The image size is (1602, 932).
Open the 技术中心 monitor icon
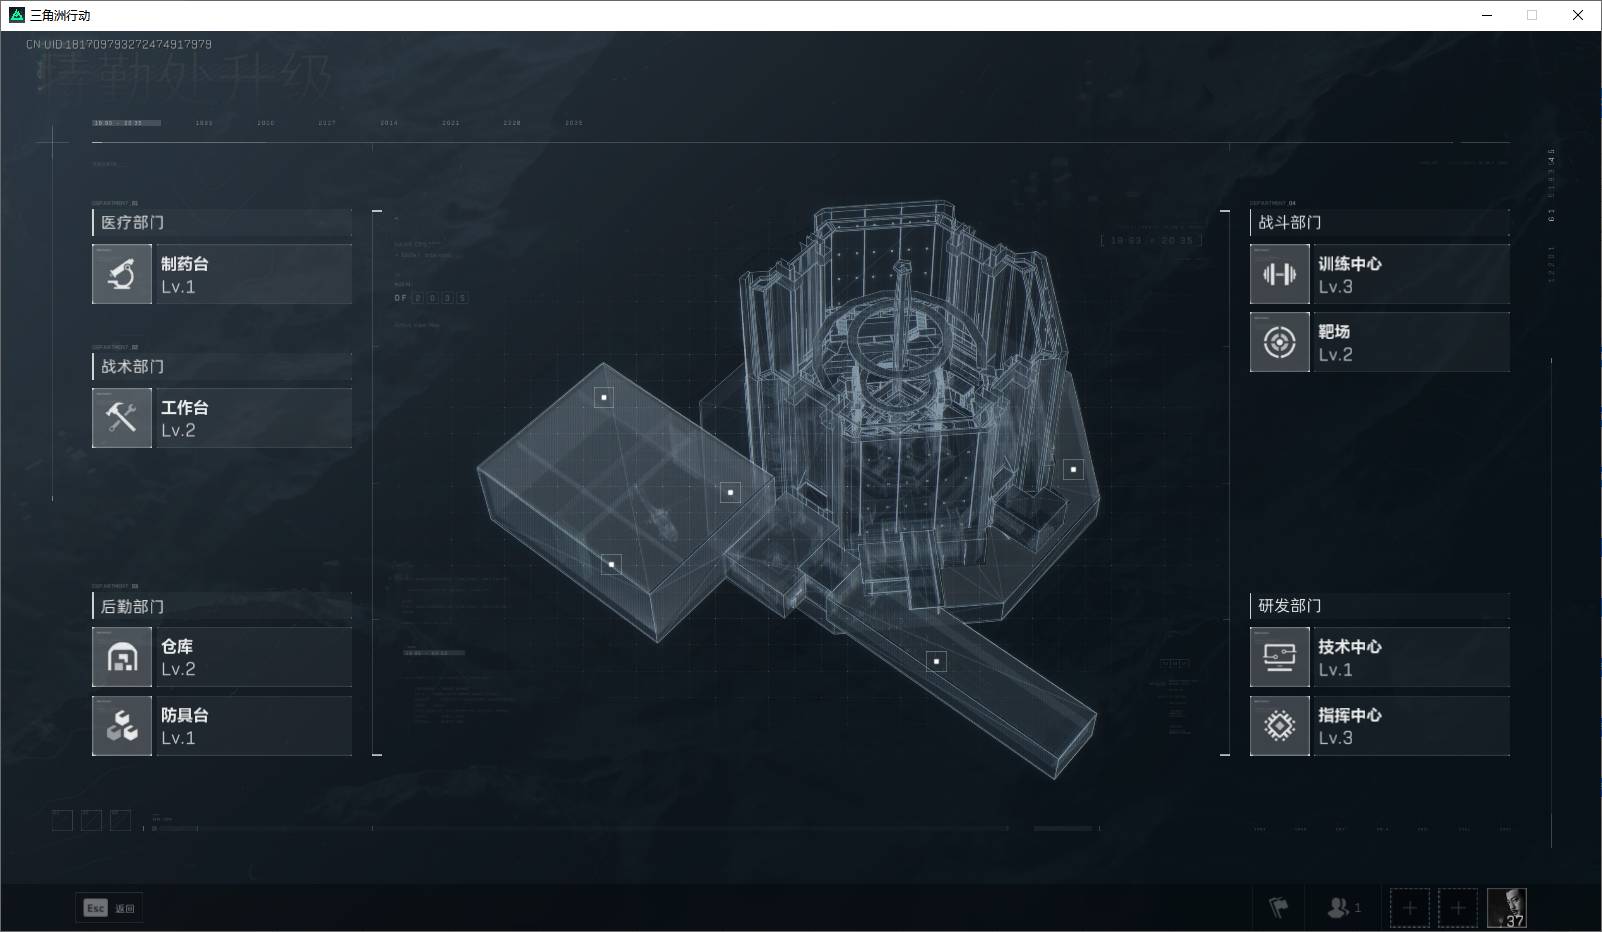coord(1279,657)
